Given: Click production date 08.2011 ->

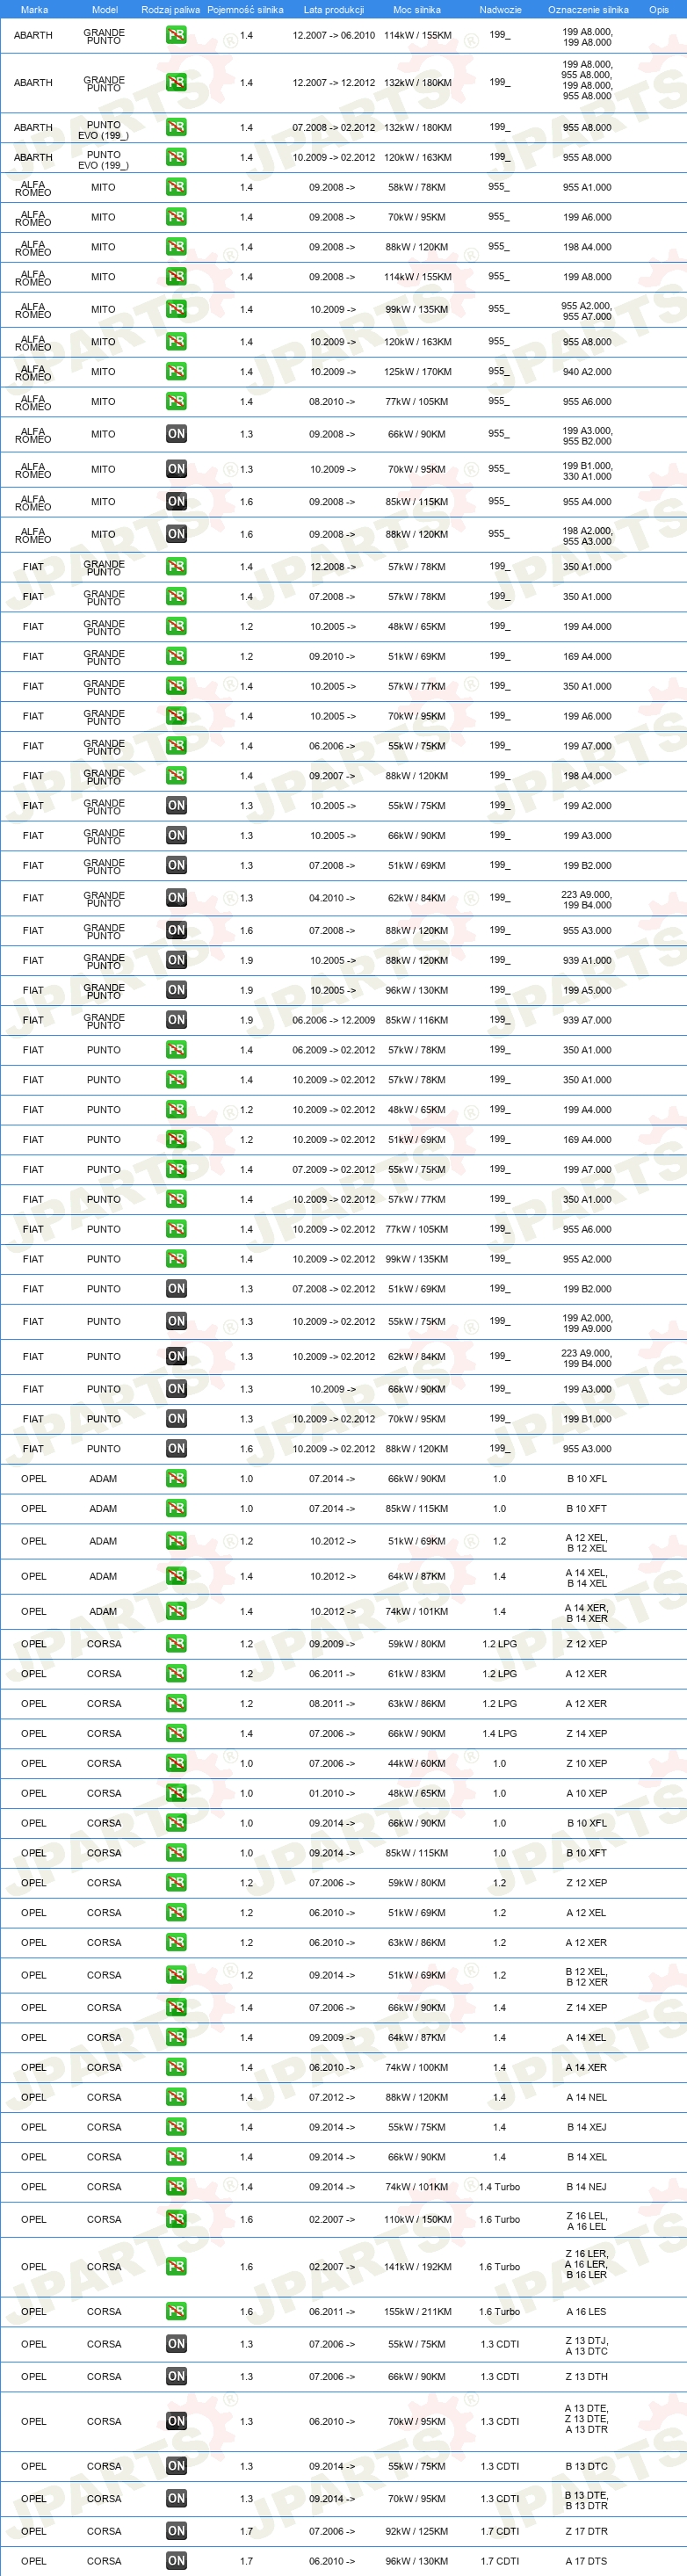Looking at the screenshot, I should [x=332, y=1704].
